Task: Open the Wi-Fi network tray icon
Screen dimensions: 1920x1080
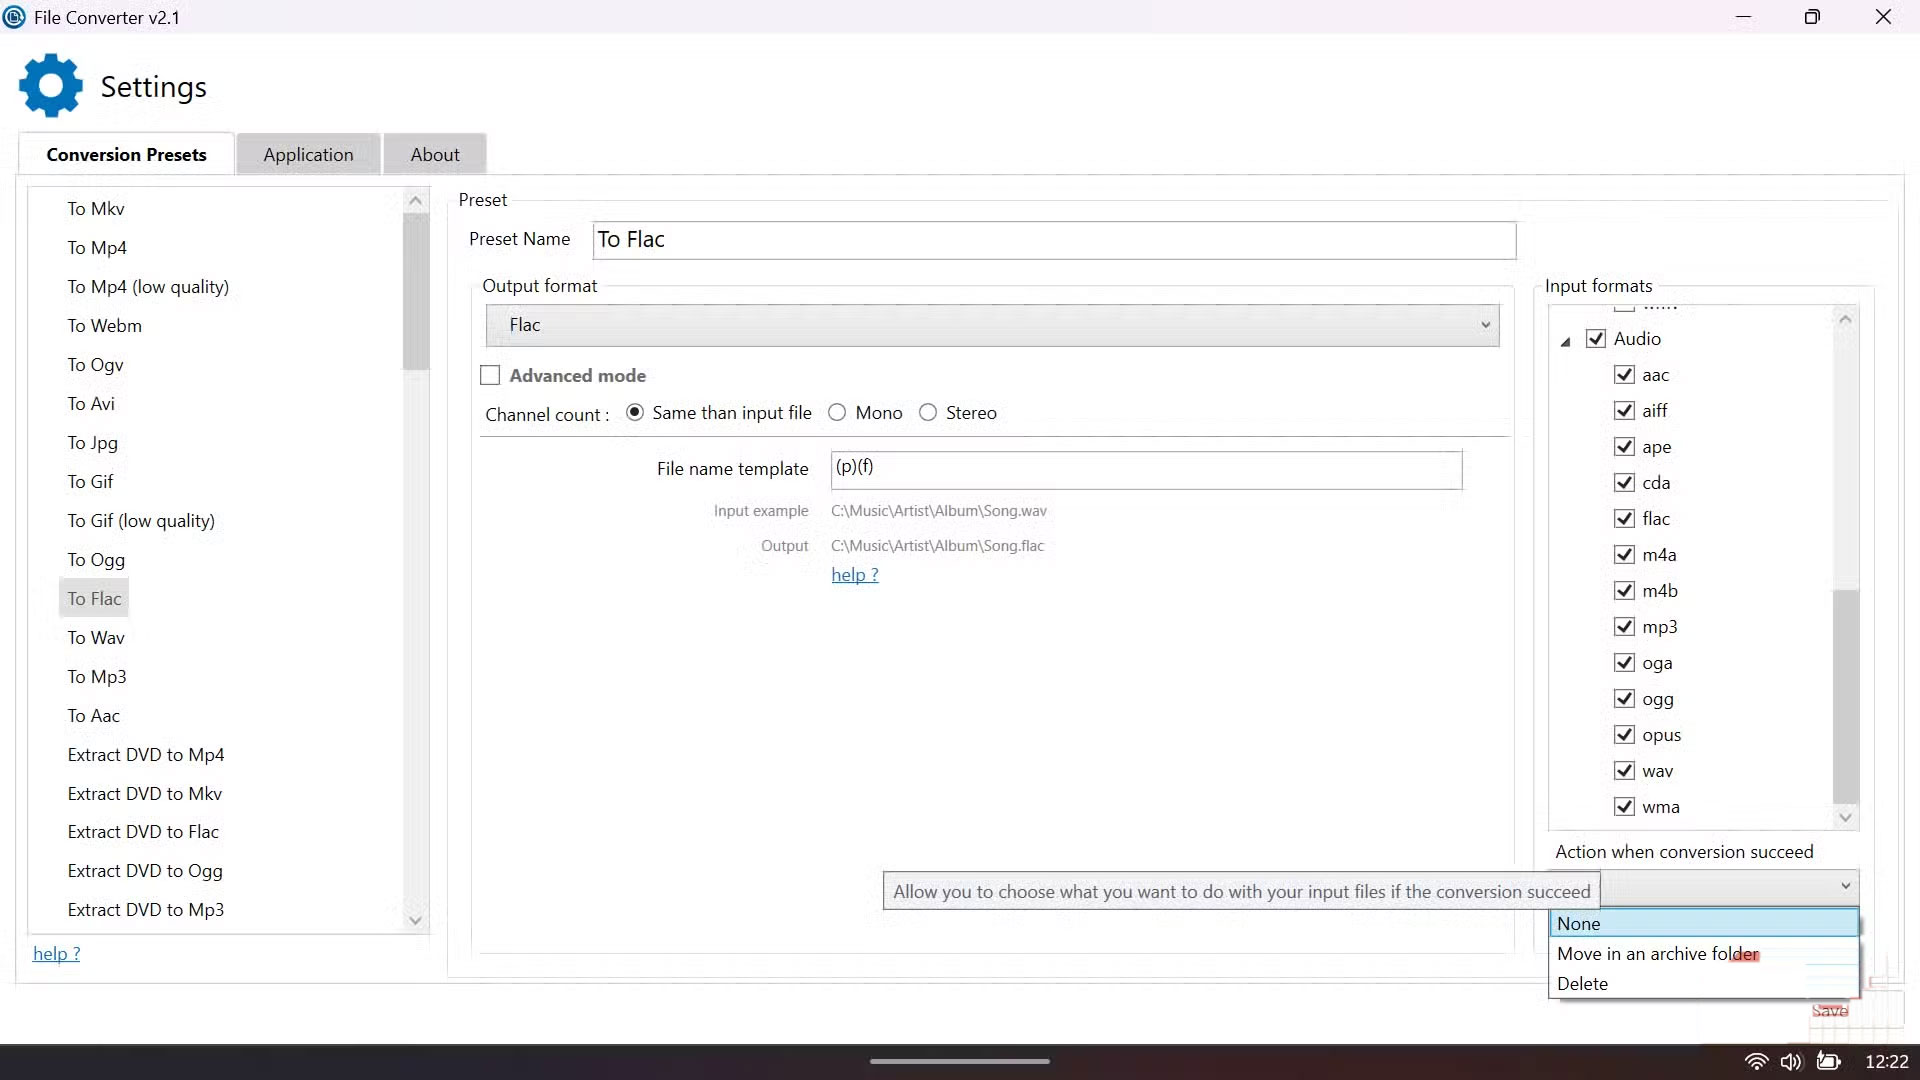Action: pos(1756,1061)
